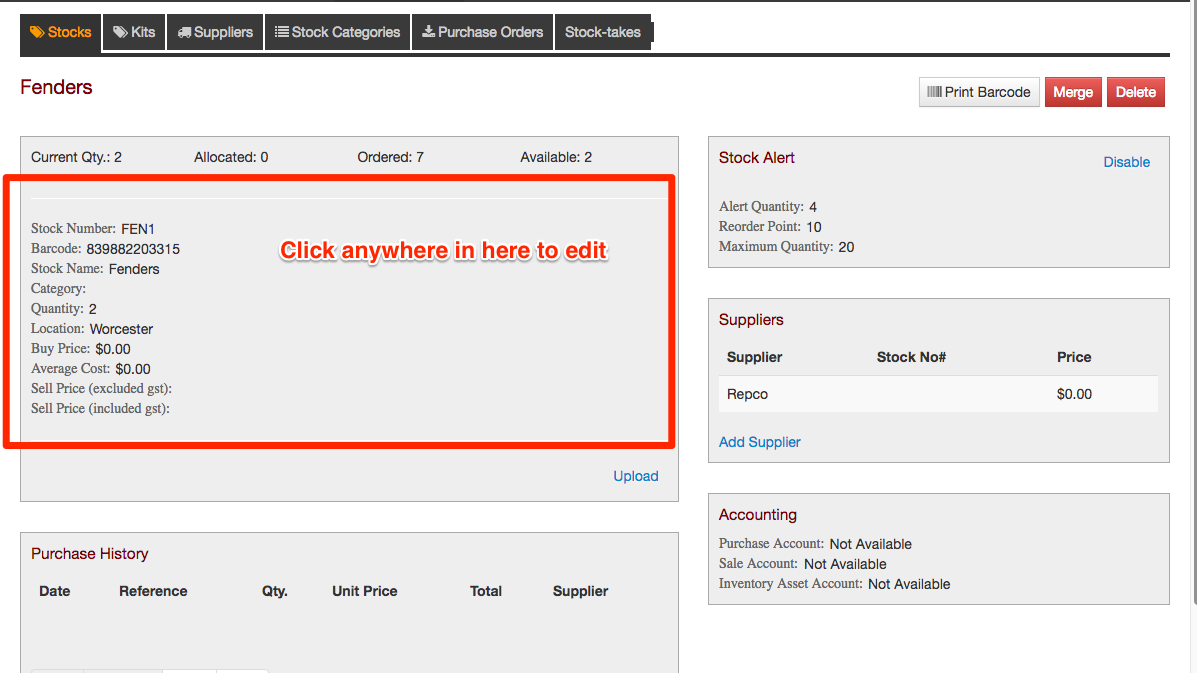1197x673 pixels.
Task: Click the tags icon on Kits tab
Action: click(120, 32)
